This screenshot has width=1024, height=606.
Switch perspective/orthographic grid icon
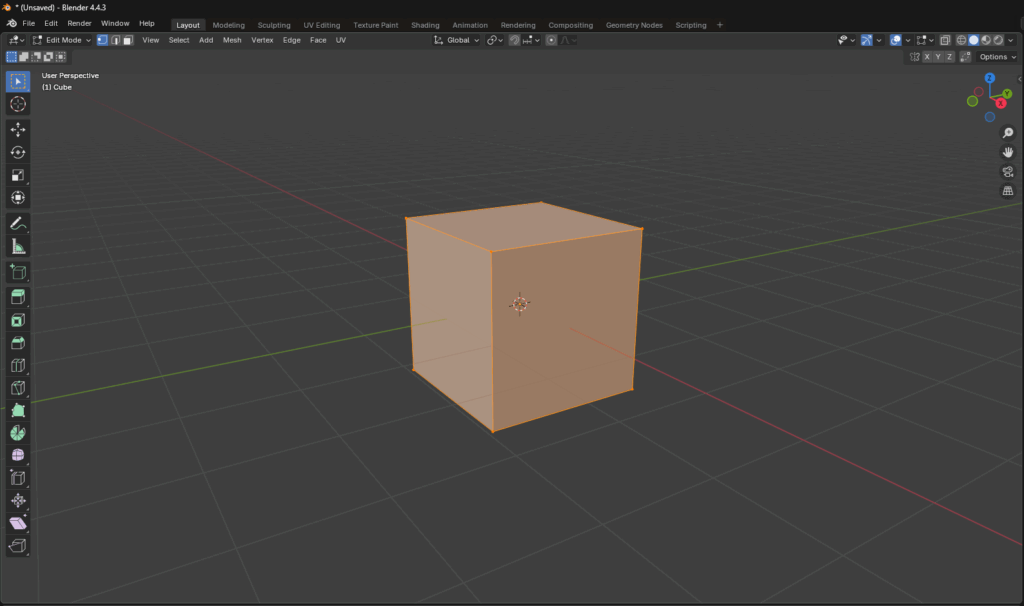tap(1008, 191)
